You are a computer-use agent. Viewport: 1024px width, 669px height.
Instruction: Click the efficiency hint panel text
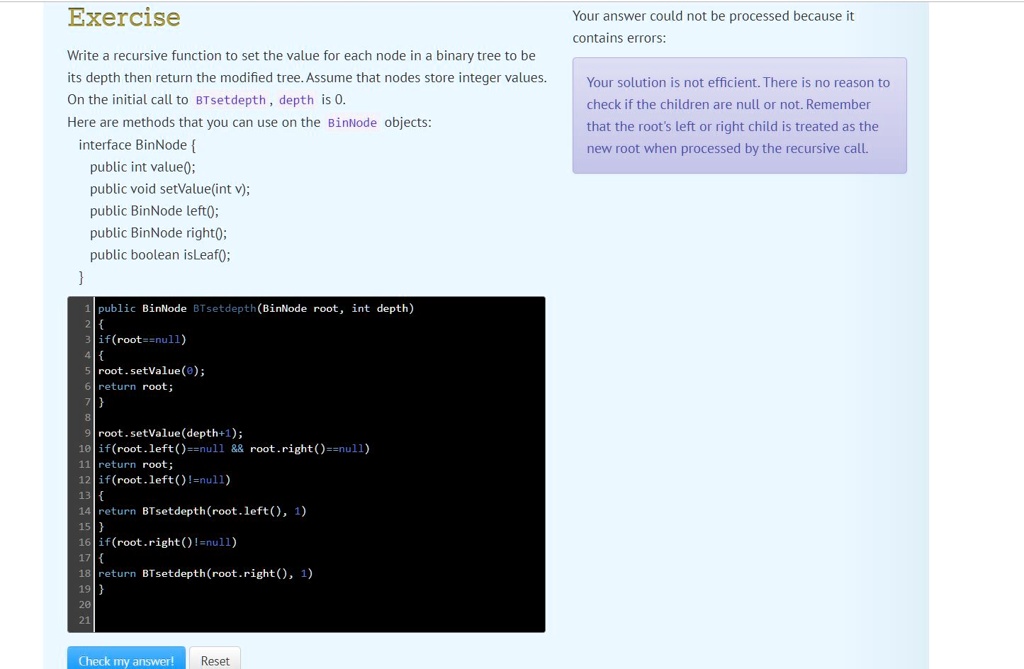(739, 115)
